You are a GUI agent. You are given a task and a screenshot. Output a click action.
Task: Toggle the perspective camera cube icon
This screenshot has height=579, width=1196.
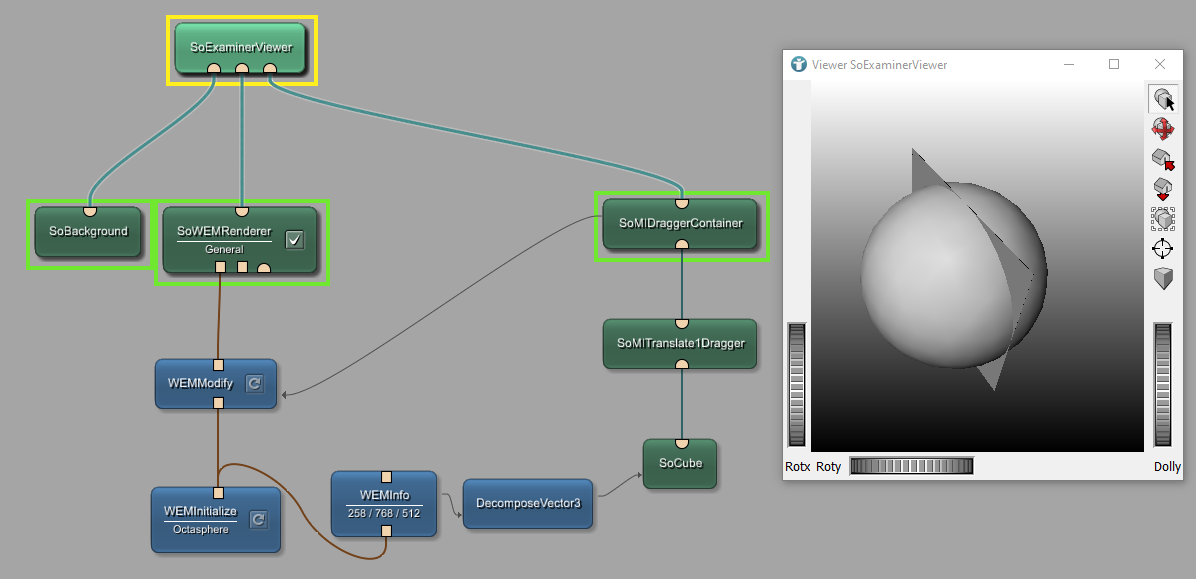pyautogui.click(x=1163, y=278)
